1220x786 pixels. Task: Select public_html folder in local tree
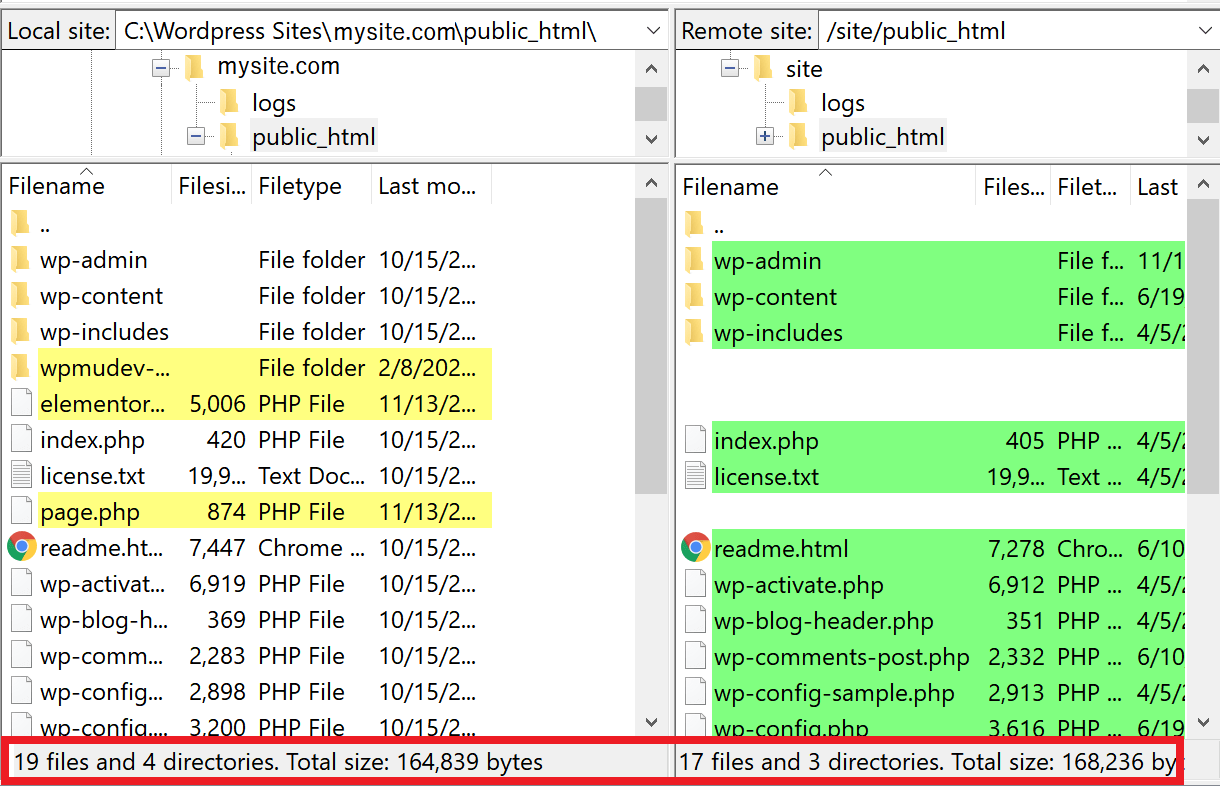tap(314, 136)
